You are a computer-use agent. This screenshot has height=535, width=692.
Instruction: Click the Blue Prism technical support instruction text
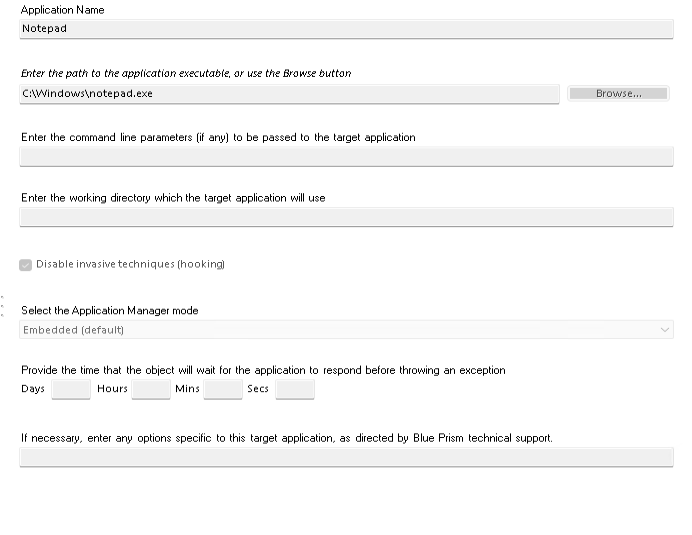[x=286, y=438]
